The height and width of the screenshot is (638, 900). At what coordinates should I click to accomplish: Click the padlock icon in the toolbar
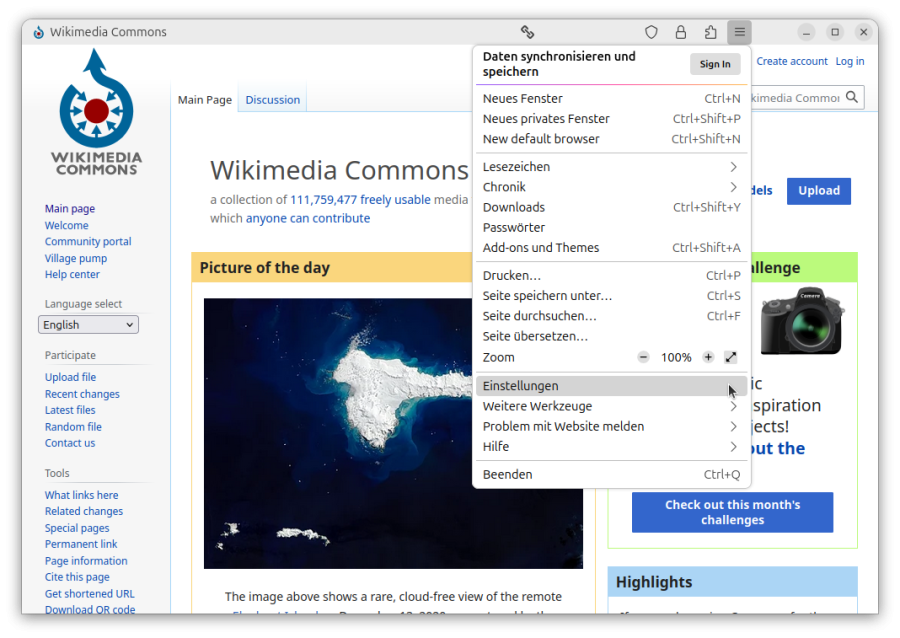click(x=681, y=32)
